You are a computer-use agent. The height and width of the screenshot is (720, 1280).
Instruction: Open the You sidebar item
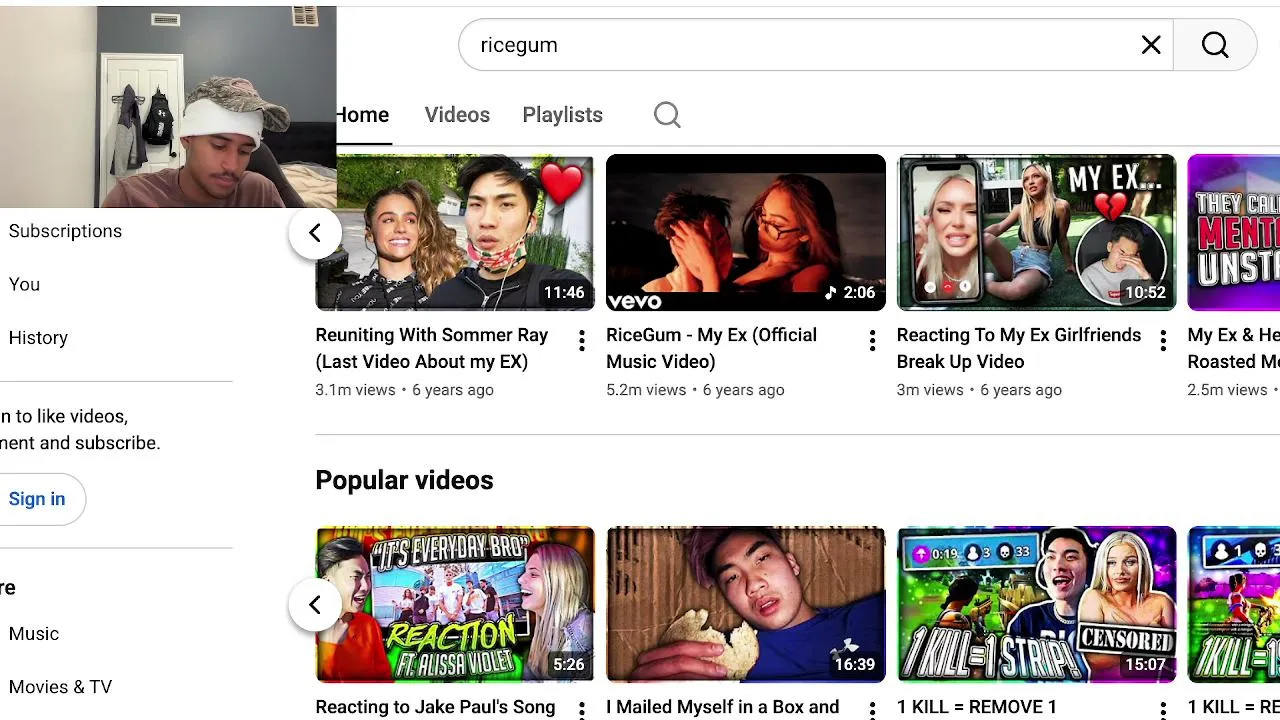click(x=24, y=284)
